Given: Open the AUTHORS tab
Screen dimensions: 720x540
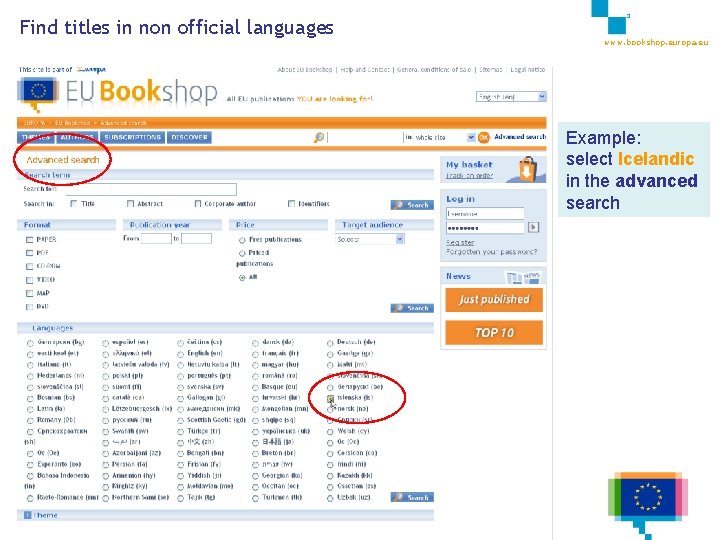Looking at the screenshot, I should click(77, 137).
